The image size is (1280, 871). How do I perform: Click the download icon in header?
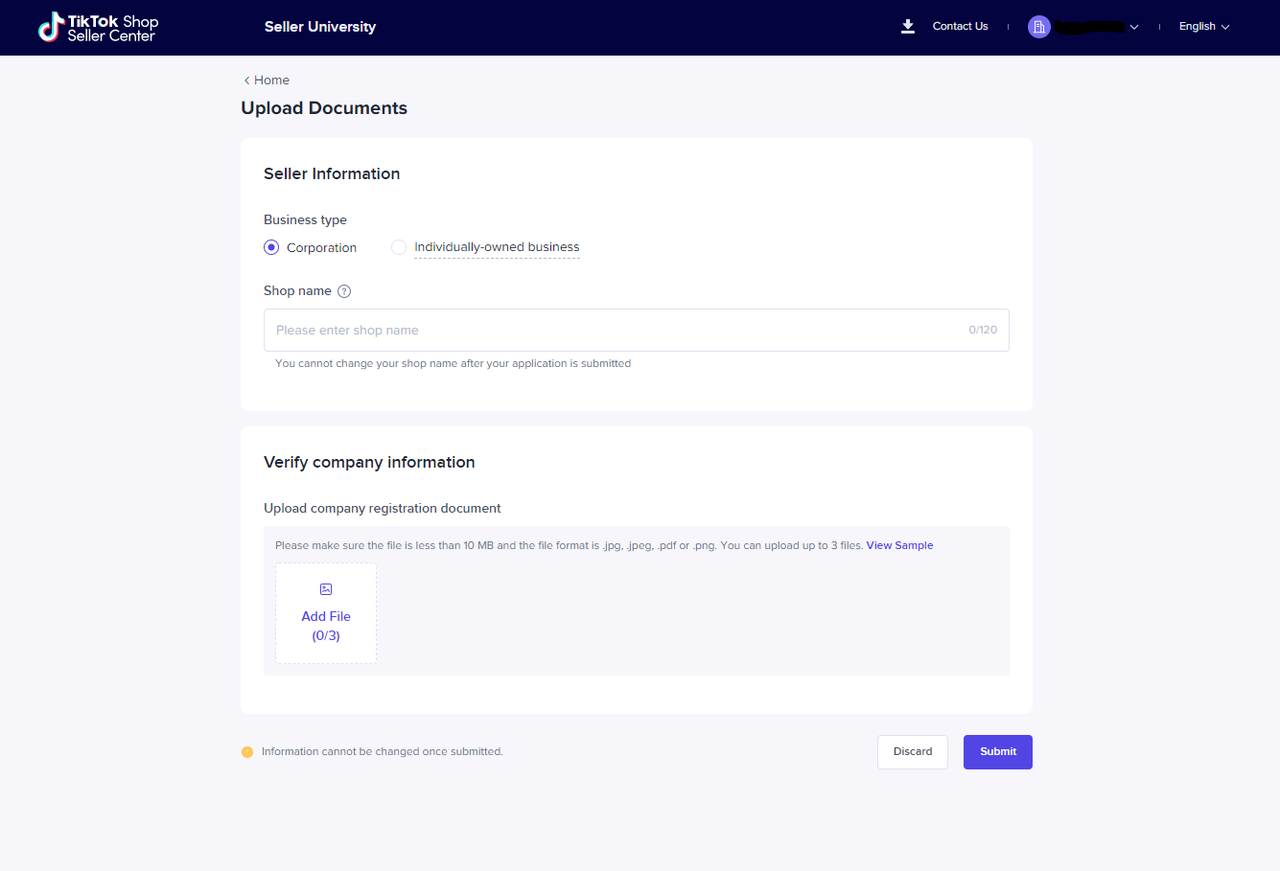[908, 27]
